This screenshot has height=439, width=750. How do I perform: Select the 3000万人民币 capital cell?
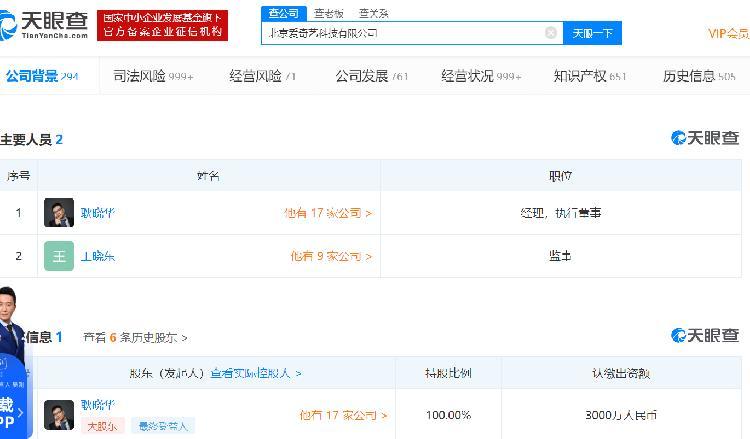[621, 415]
